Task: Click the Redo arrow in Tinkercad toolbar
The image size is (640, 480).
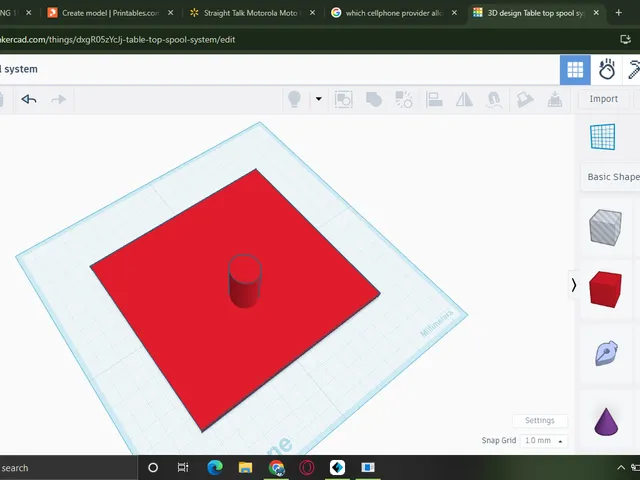Action: pos(58,99)
